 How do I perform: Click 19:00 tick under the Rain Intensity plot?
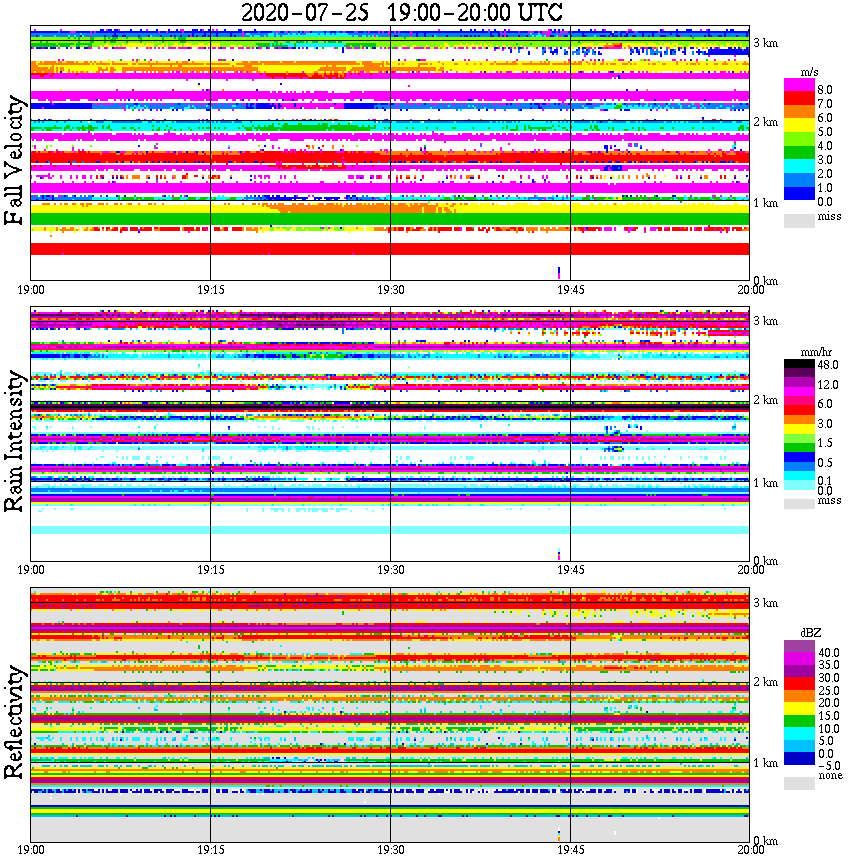[30, 570]
